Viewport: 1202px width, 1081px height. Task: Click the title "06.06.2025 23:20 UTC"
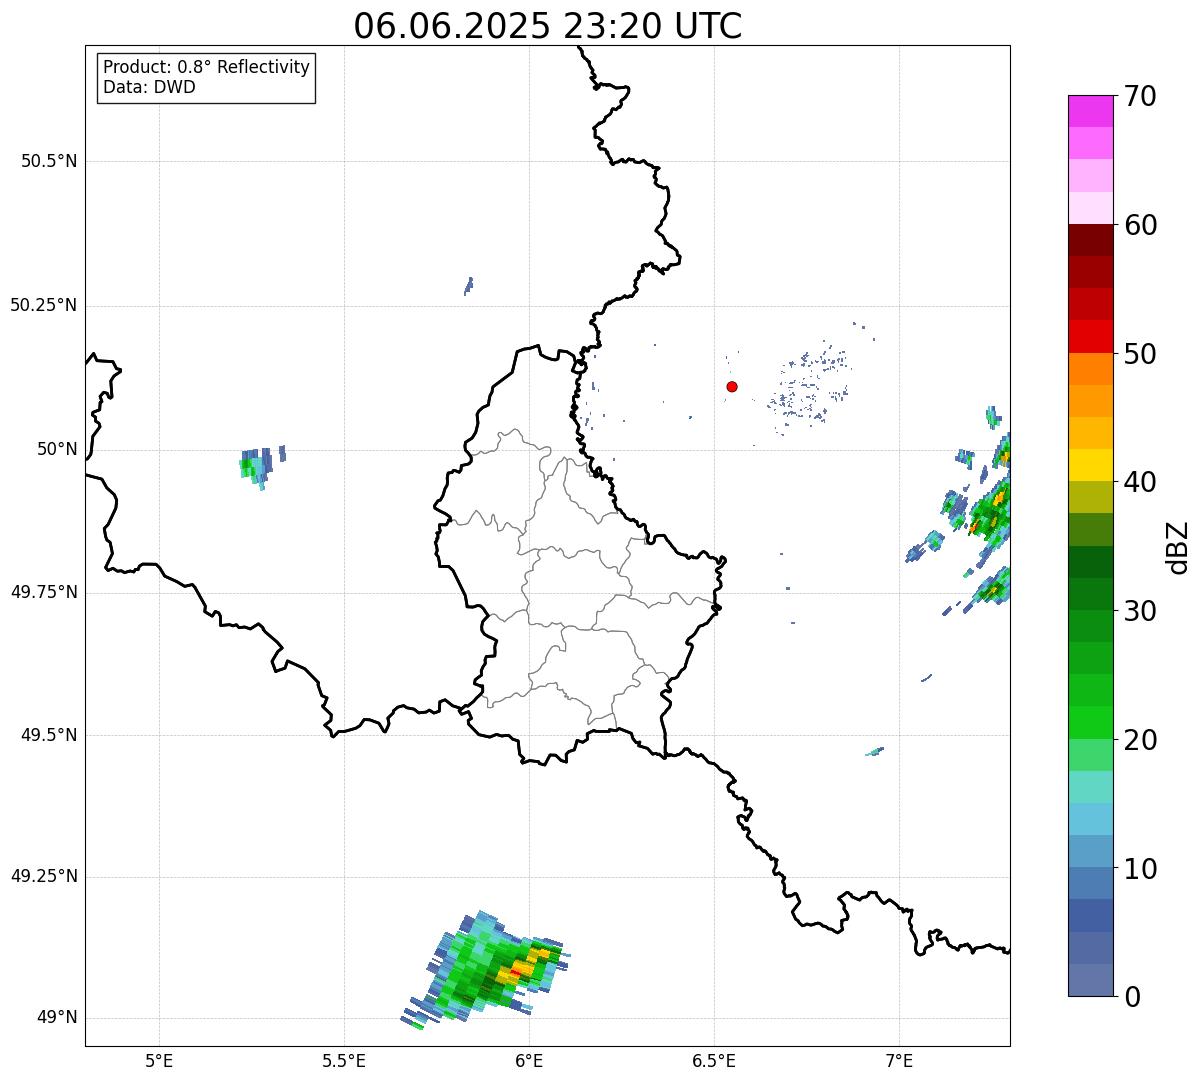tap(548, 25)
